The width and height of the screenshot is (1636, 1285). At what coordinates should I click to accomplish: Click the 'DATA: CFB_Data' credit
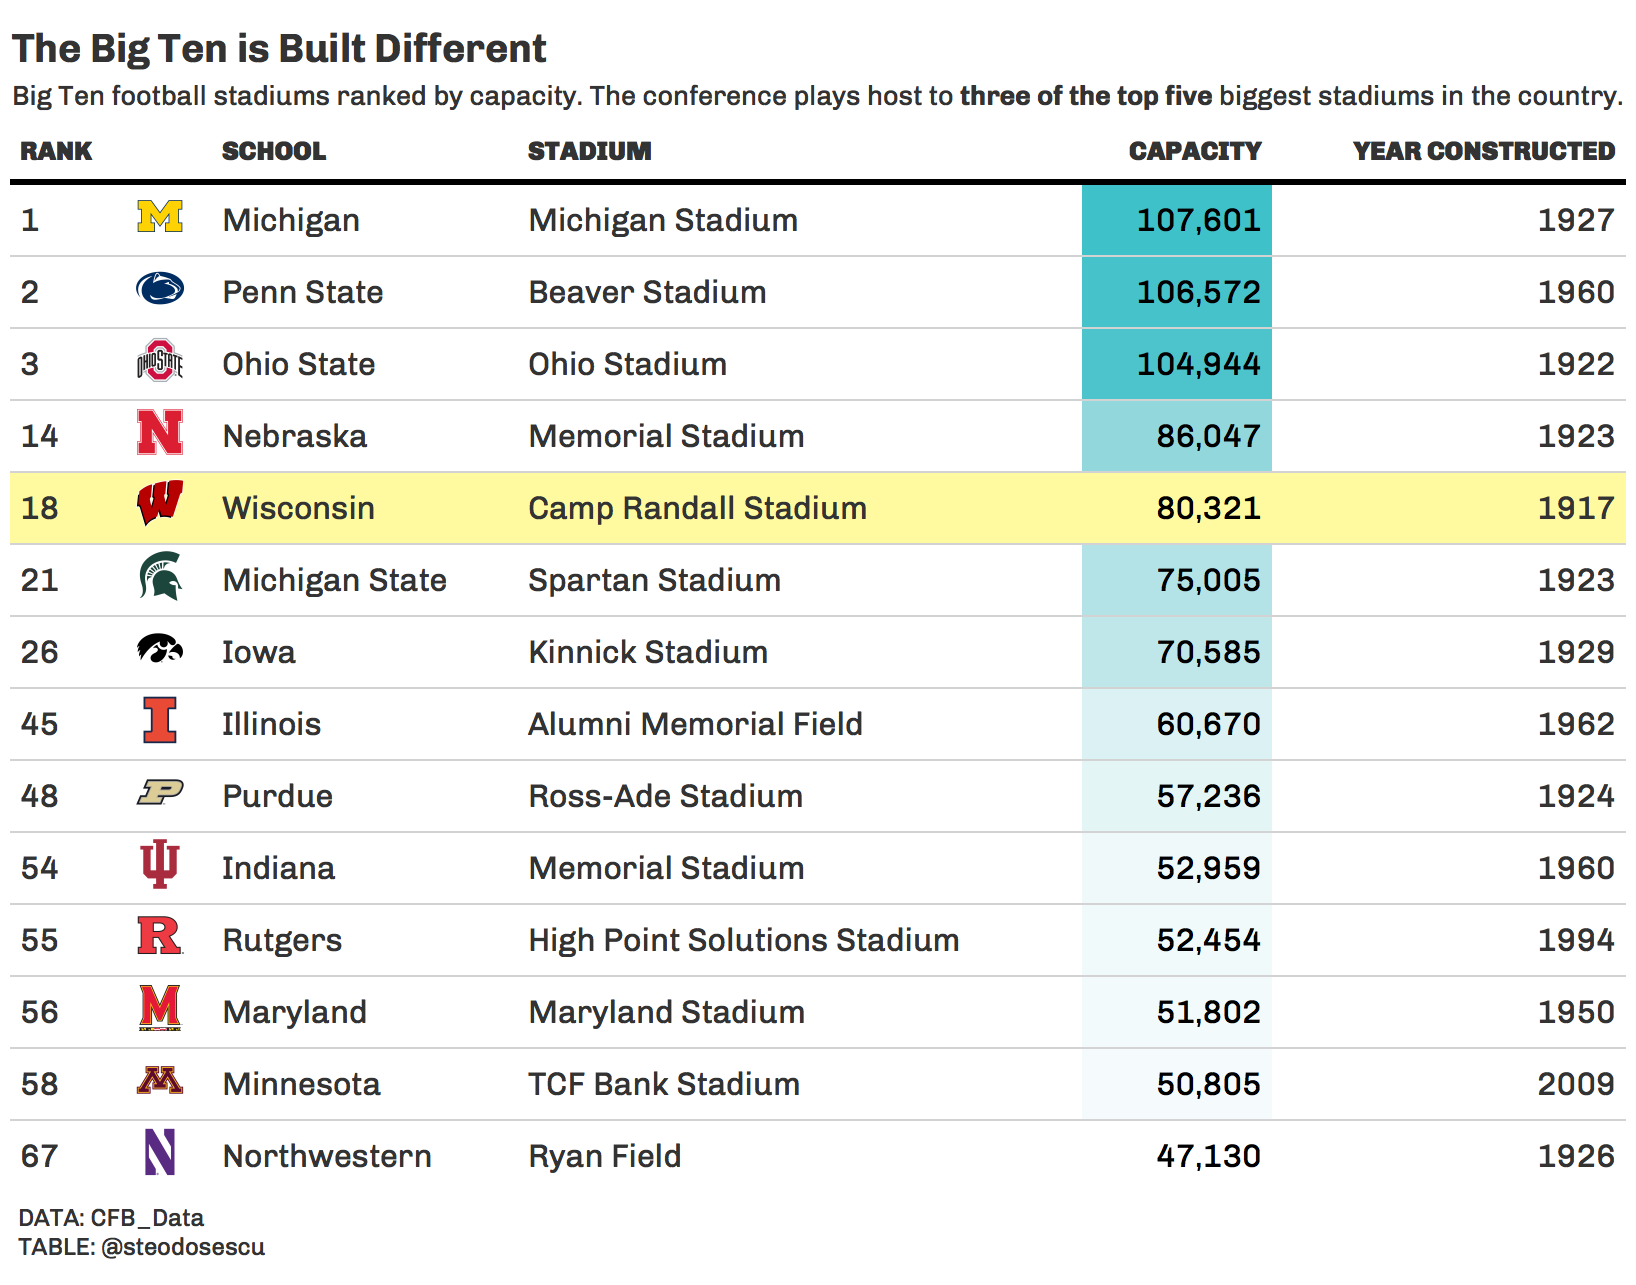[111, 1218]
